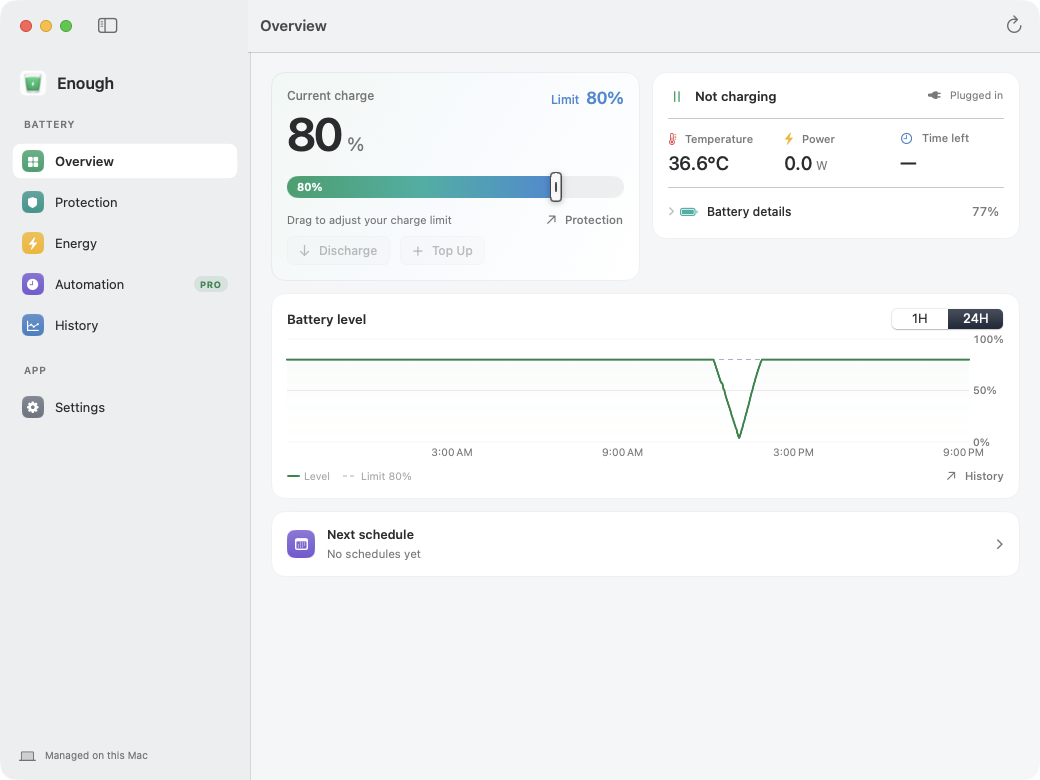Click the History chart icon
The image size is (1040, 780).
pos(32,326)
